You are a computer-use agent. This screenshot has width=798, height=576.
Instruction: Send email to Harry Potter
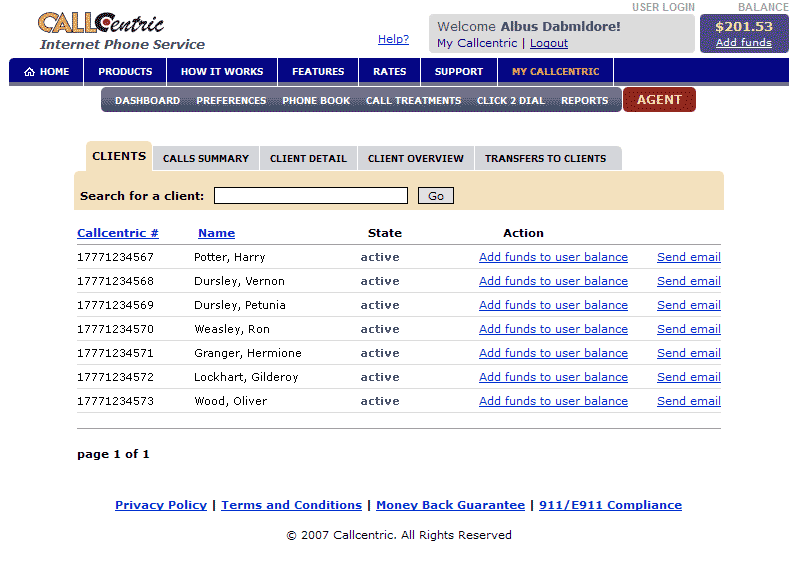[x=689, y=257]
